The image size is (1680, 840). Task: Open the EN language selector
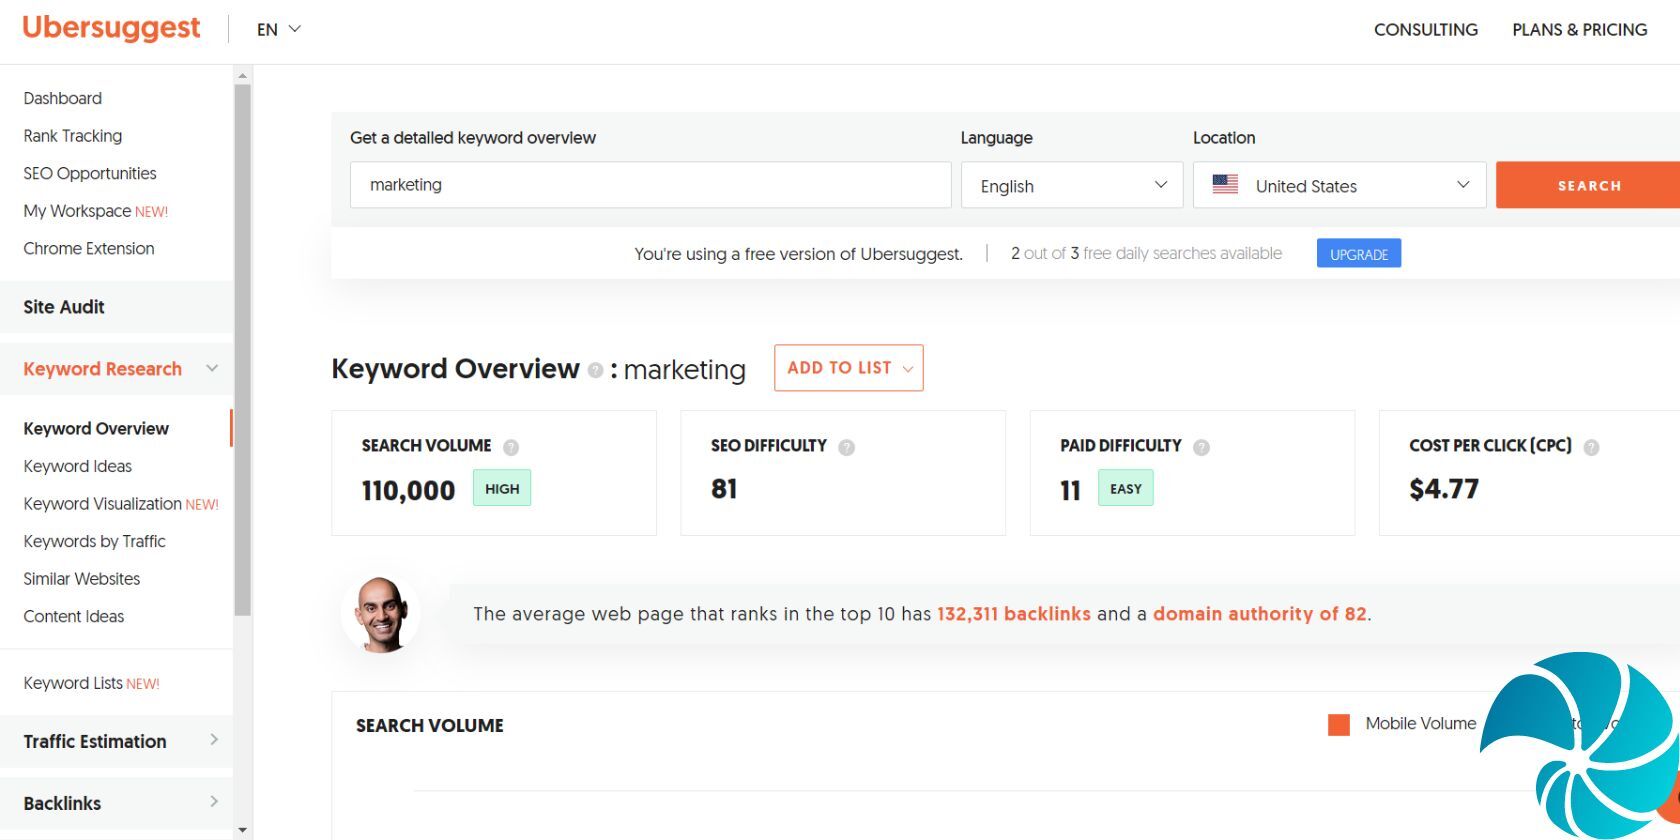tap(278, 30)
